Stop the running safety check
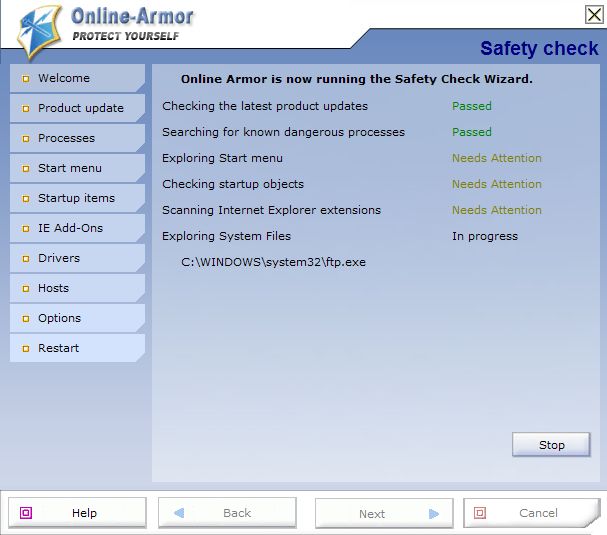Image resolution: width=607 pixels, height=535 pixels. pos(551,445)
